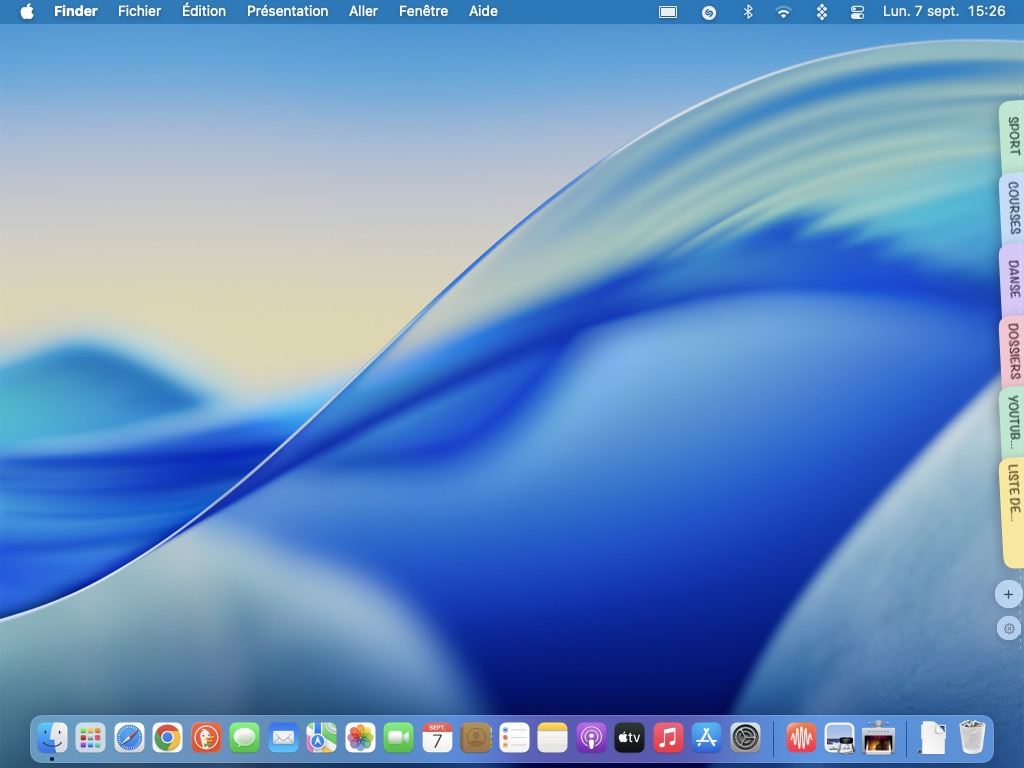Open the Wi-Fi status menu
Screen dimensions: 1024x768
click(x=783, y=12)
